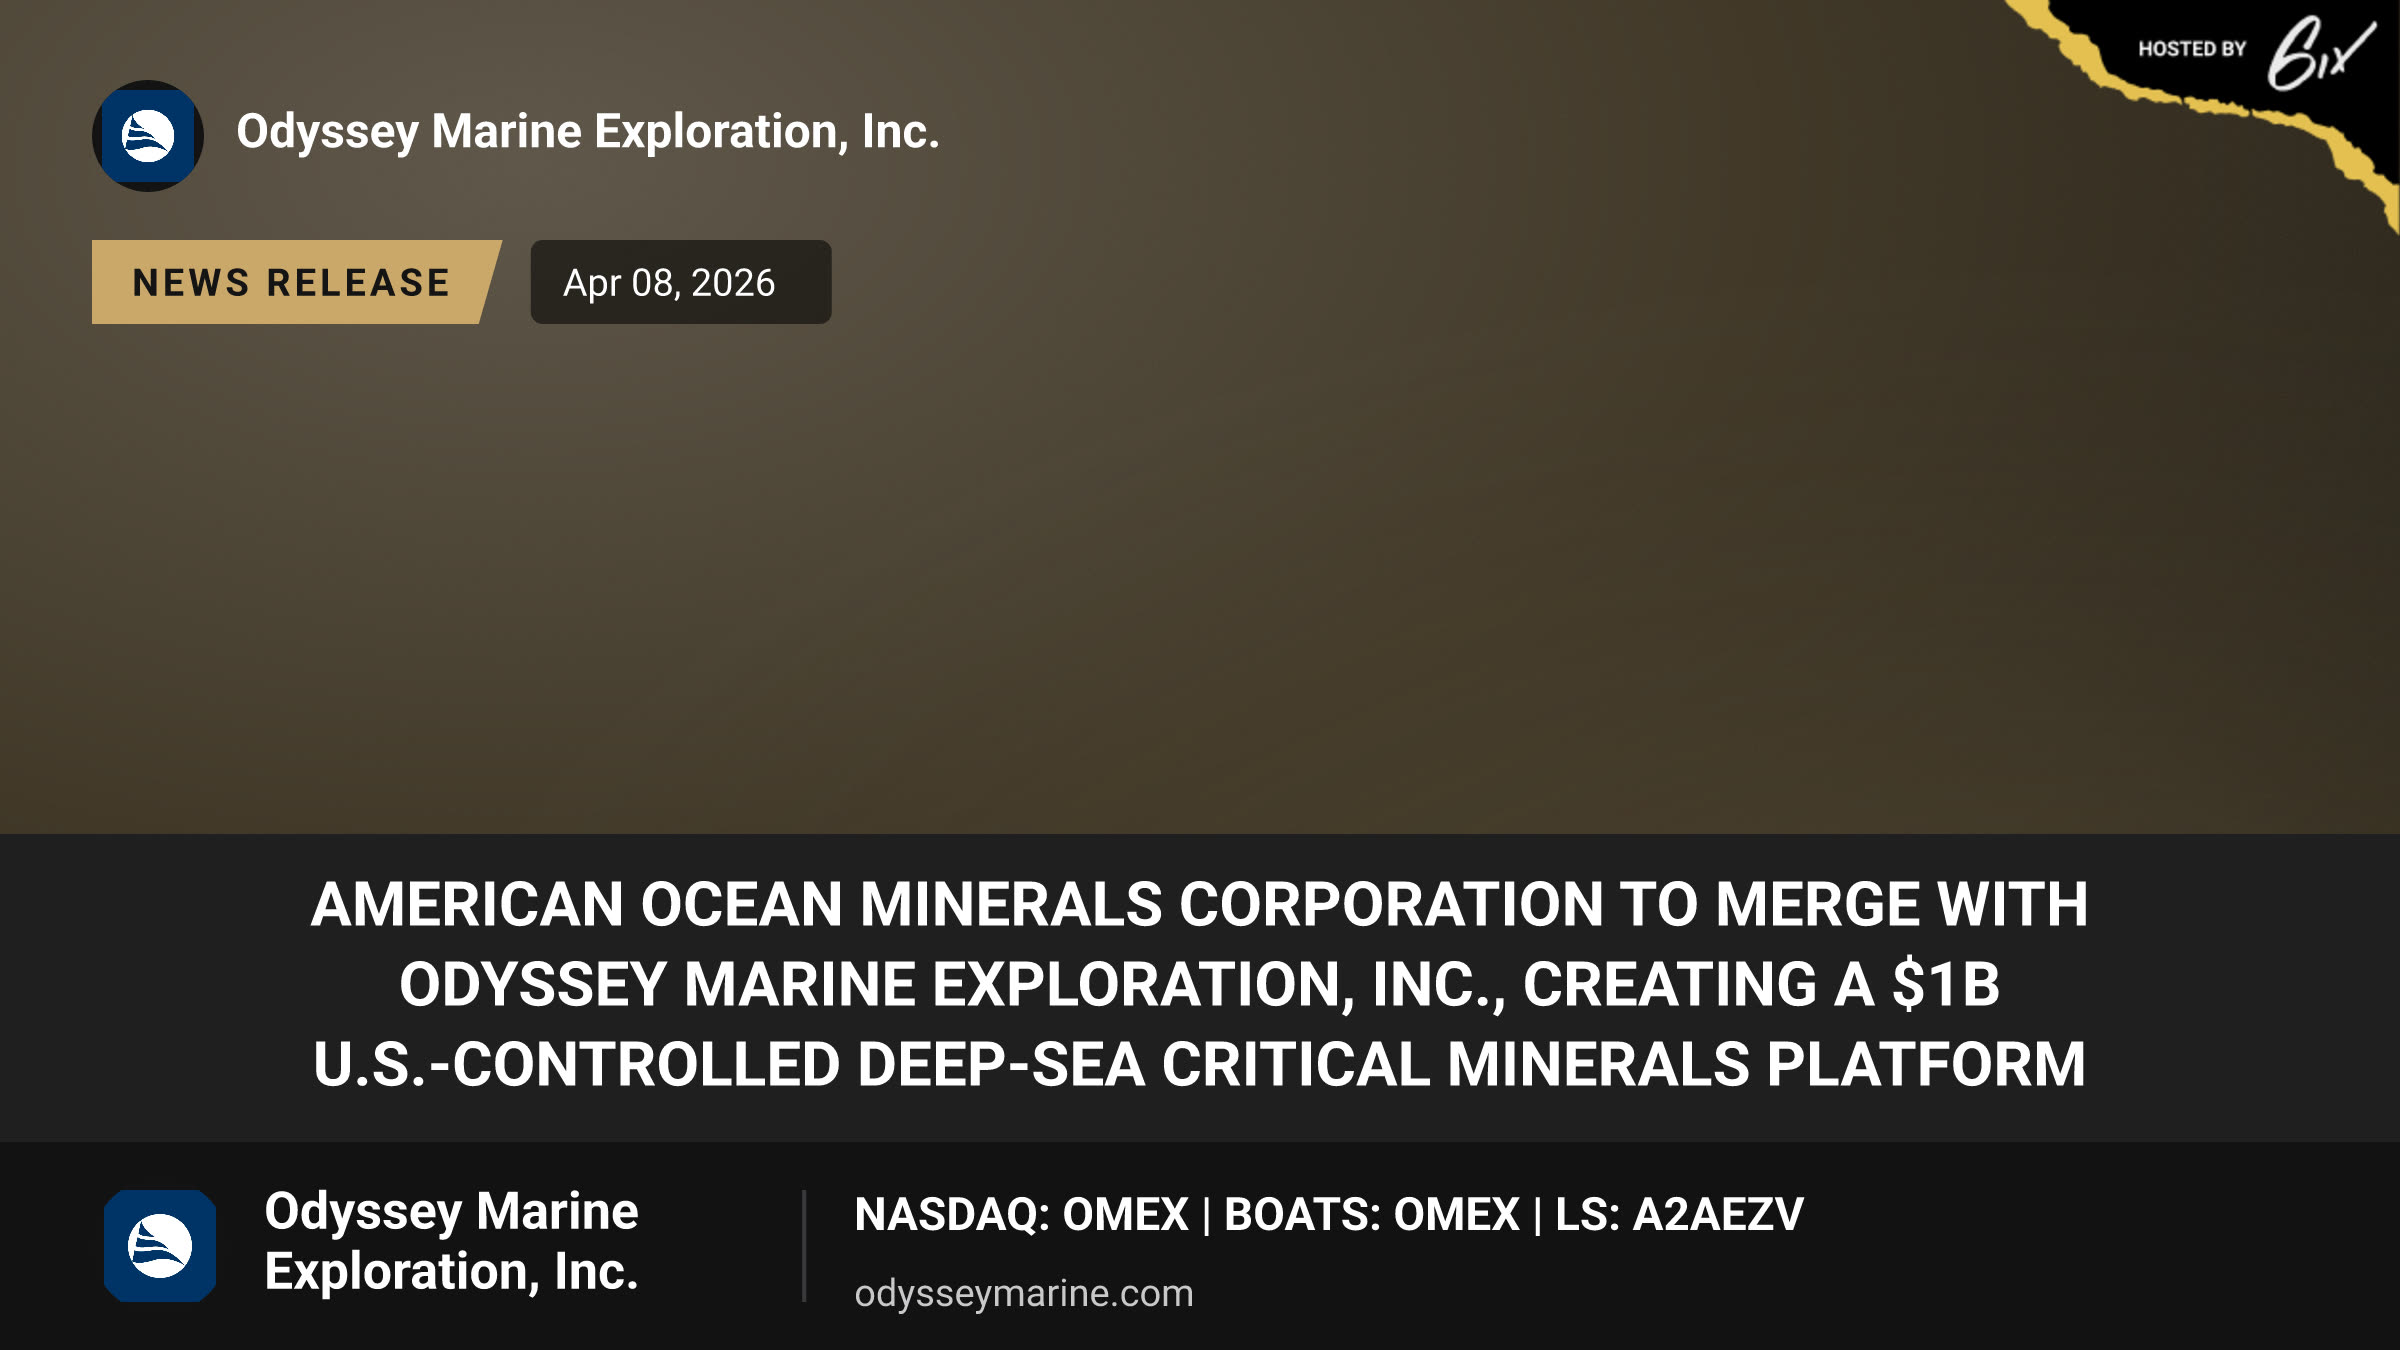This screenshot has width=2400, height=1350.
Task: Click the header title 'Odyssey Marine Exploration, Inc.'
Action: (x=588, y=132)
